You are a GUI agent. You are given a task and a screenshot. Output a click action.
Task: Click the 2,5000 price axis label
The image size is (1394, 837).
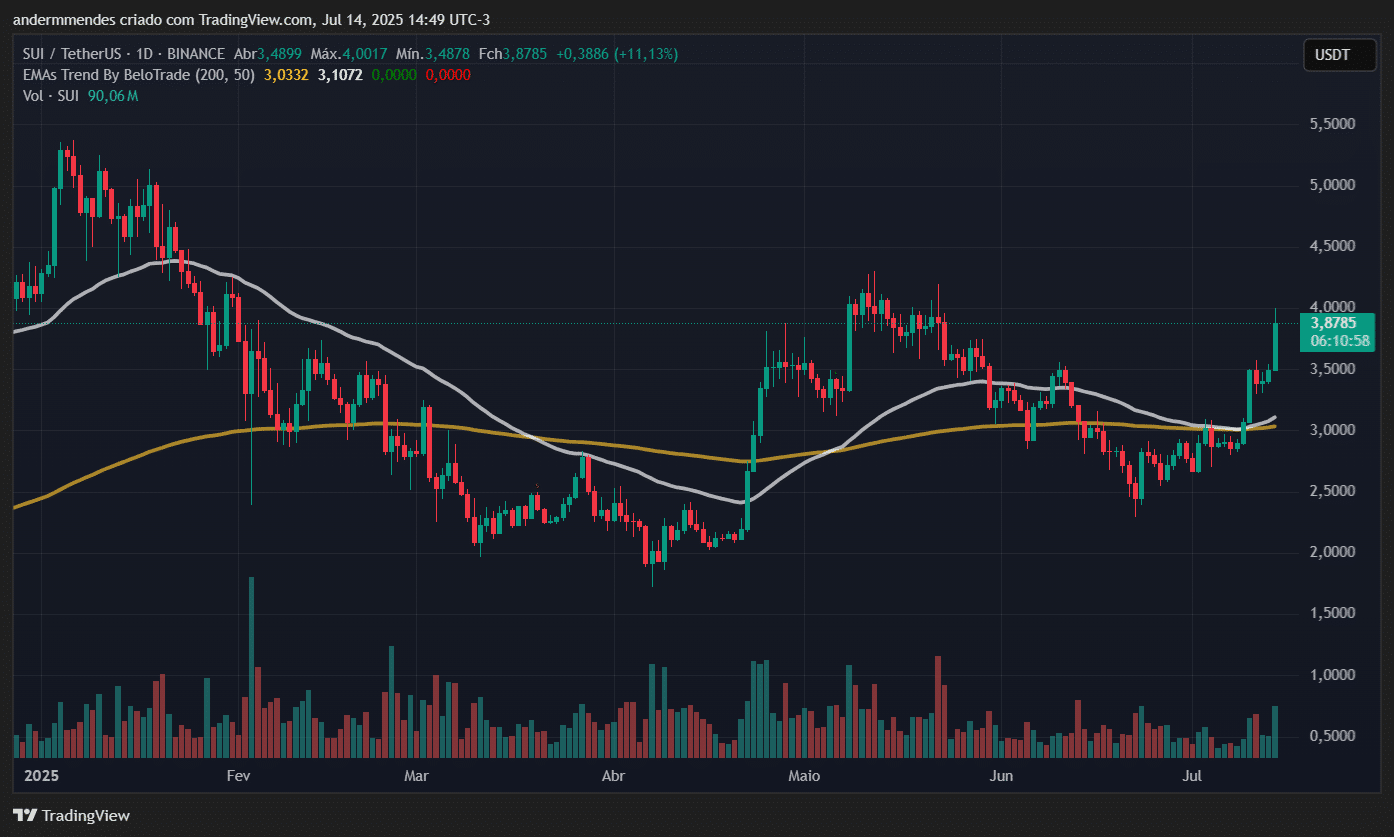tap(1332, 491)
